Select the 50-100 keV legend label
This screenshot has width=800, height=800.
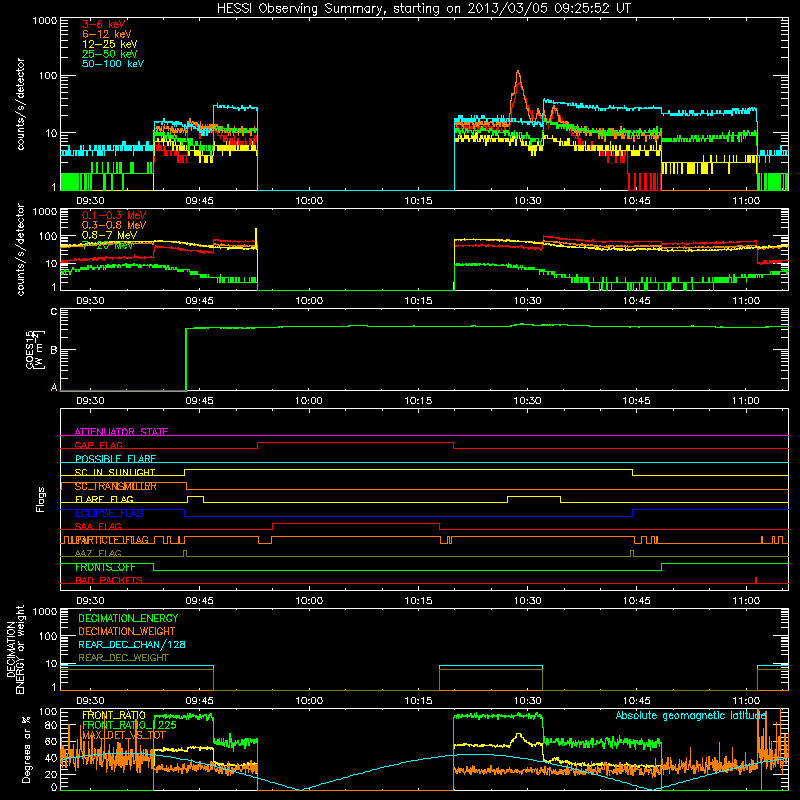tap(113, 64)
